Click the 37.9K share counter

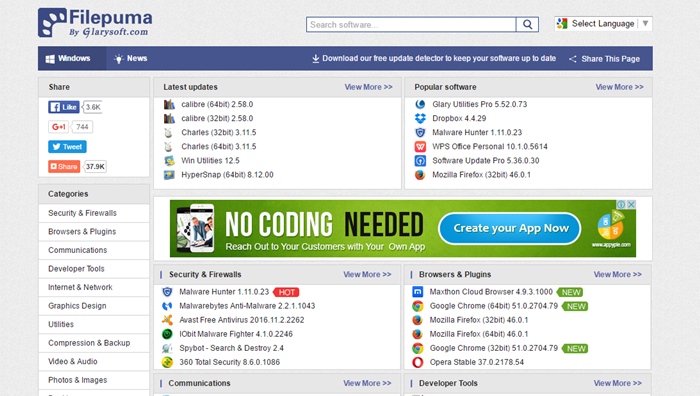[x=95, y=167]
